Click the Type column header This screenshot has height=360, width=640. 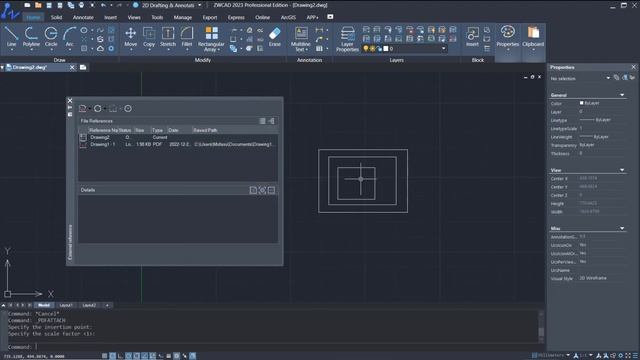click(158, 130)
